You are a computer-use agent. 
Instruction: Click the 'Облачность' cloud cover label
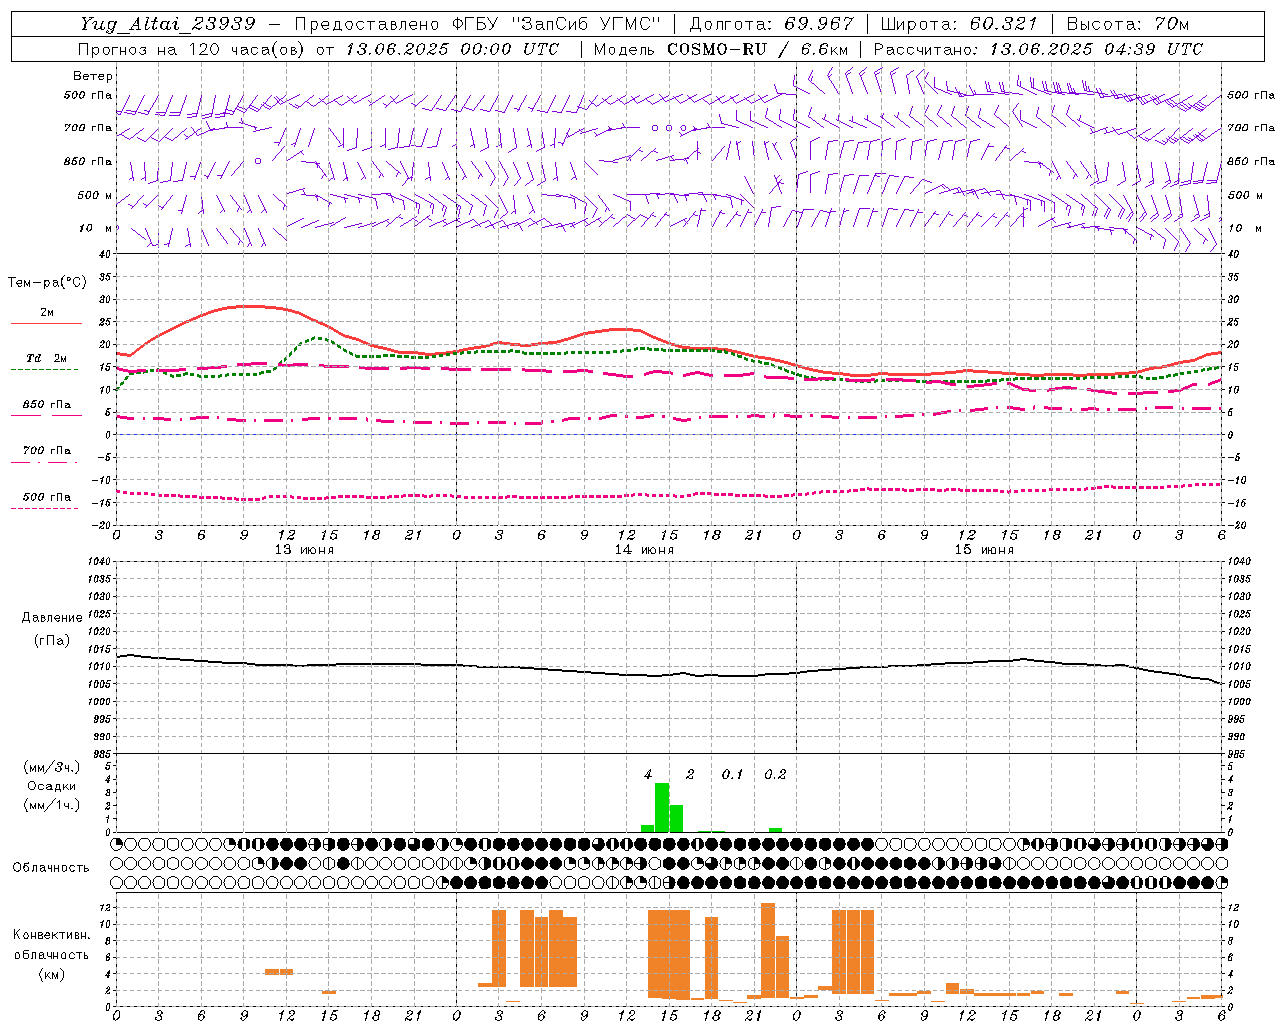[x=51, y=868]
